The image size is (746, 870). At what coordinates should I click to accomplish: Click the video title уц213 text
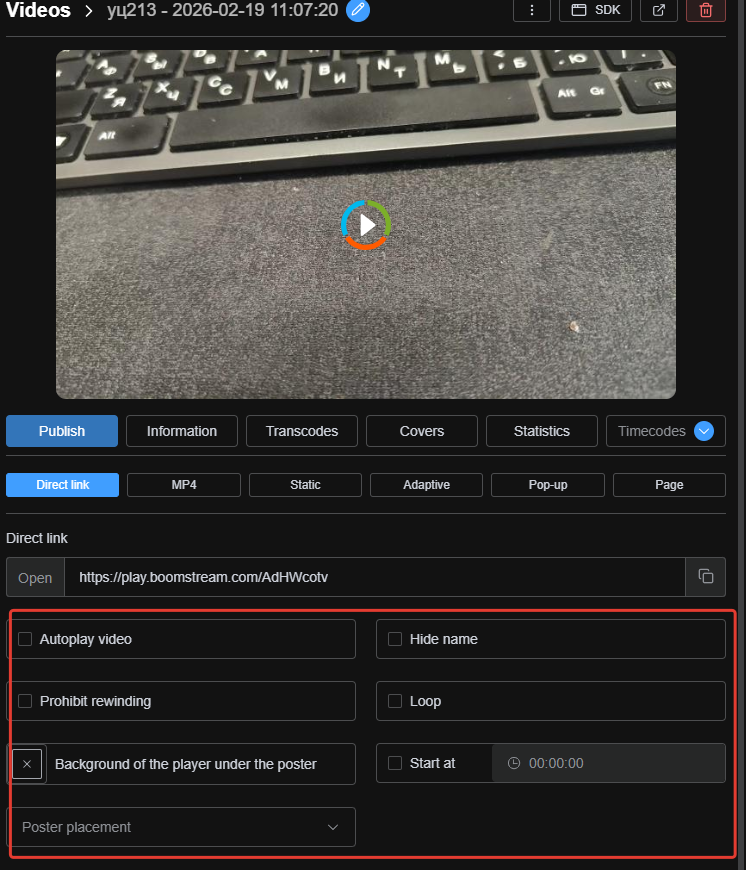(x=222, y=10)
